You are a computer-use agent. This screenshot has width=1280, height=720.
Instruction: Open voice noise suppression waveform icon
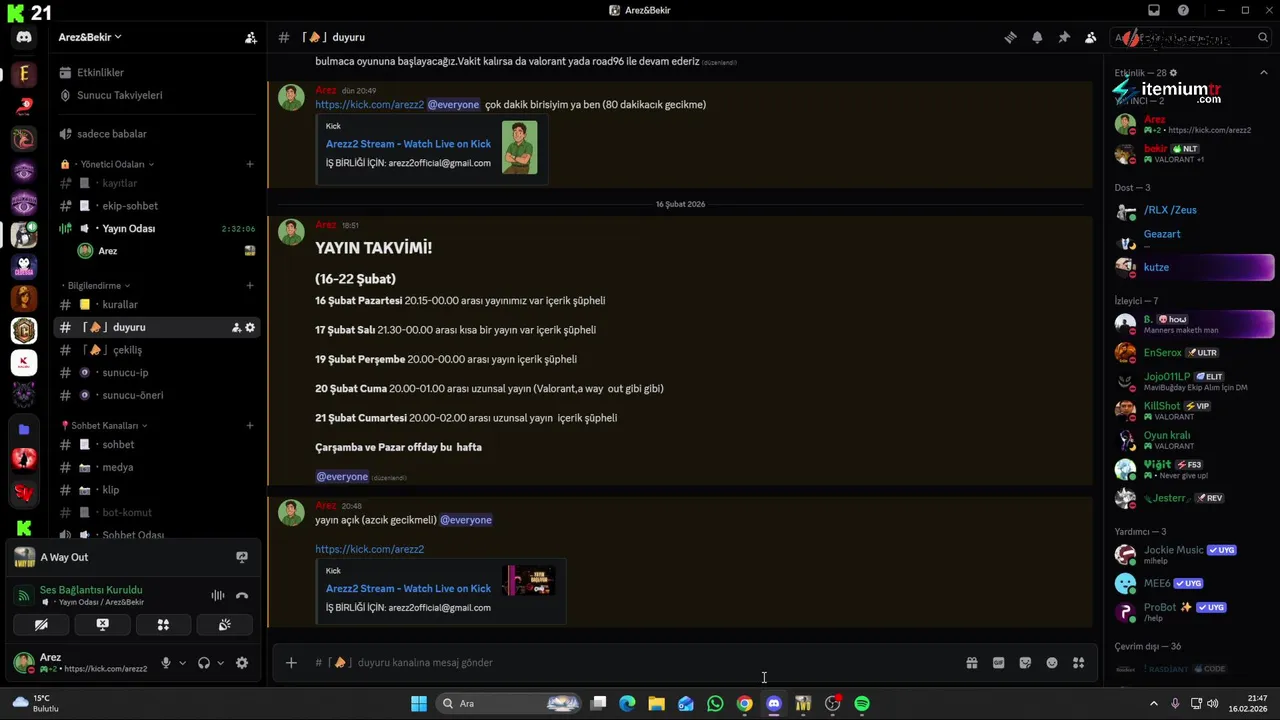point(217,595)
